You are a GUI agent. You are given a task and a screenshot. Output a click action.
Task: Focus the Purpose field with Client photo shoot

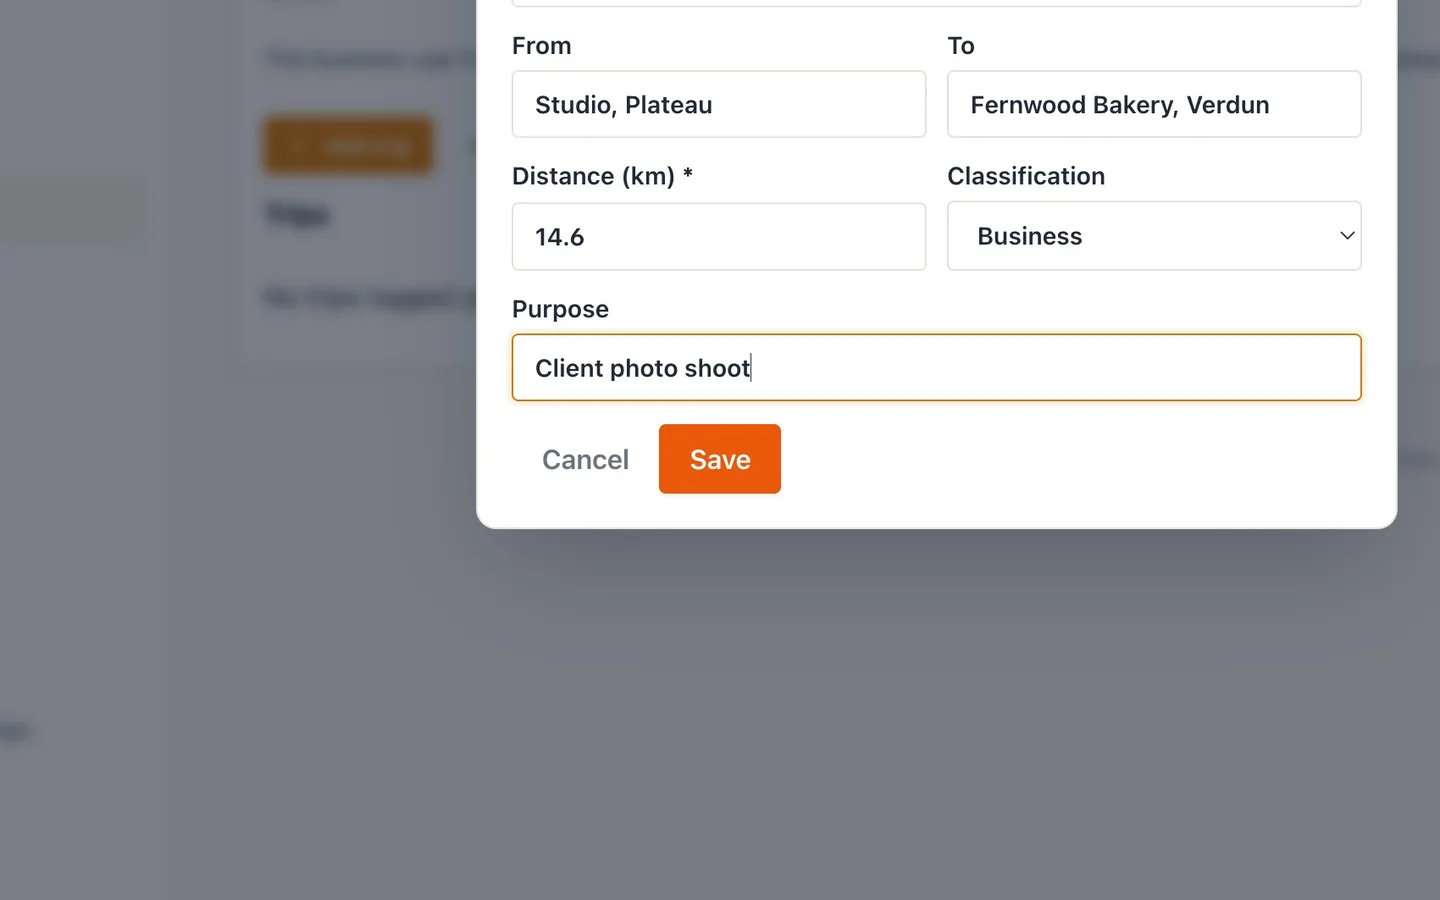click(x=936, y=367)
